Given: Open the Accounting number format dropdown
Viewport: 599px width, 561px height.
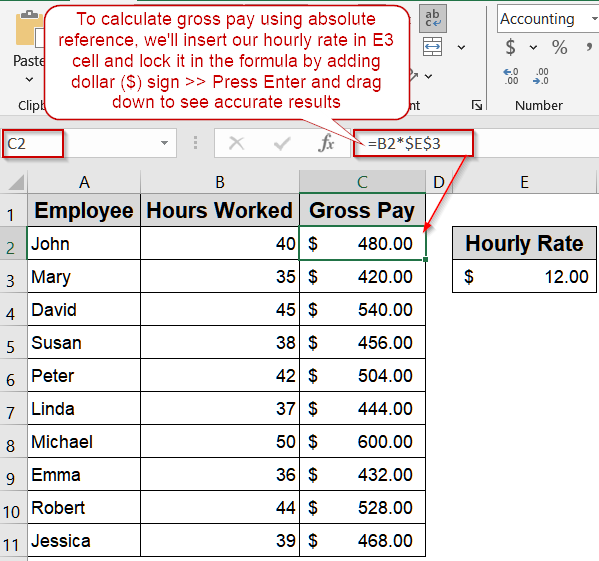Looking at the screenshot, I should (x=594, y=18).
